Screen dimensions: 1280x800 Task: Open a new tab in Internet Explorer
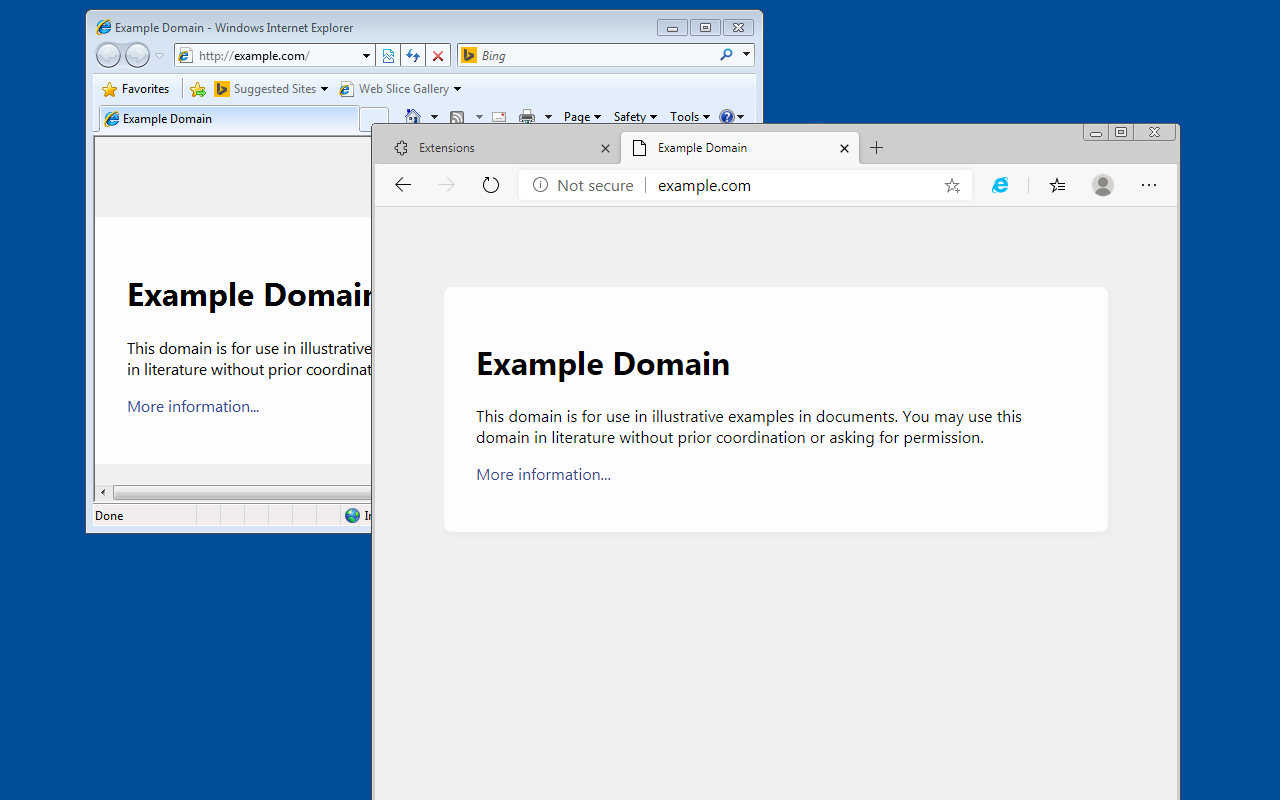point(374,119)
